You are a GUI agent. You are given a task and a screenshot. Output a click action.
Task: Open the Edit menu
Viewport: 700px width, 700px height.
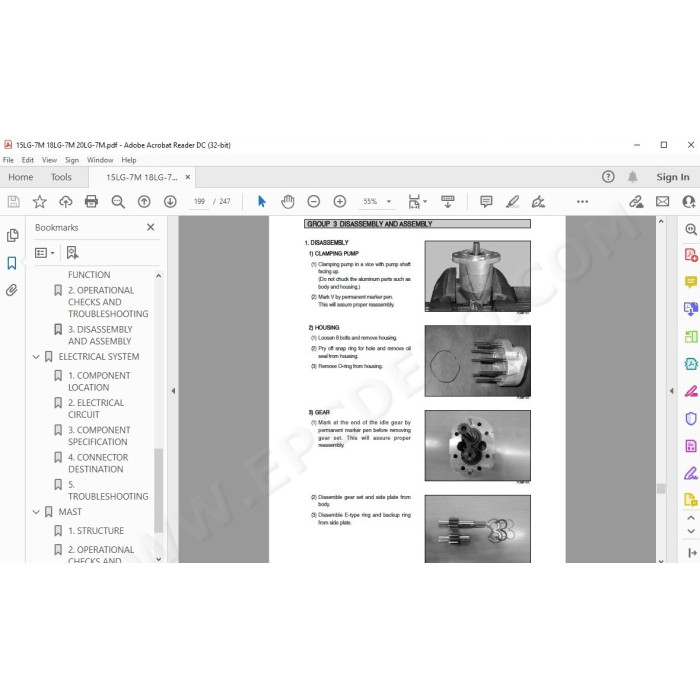pyautogui.click(x=28, y=160)
